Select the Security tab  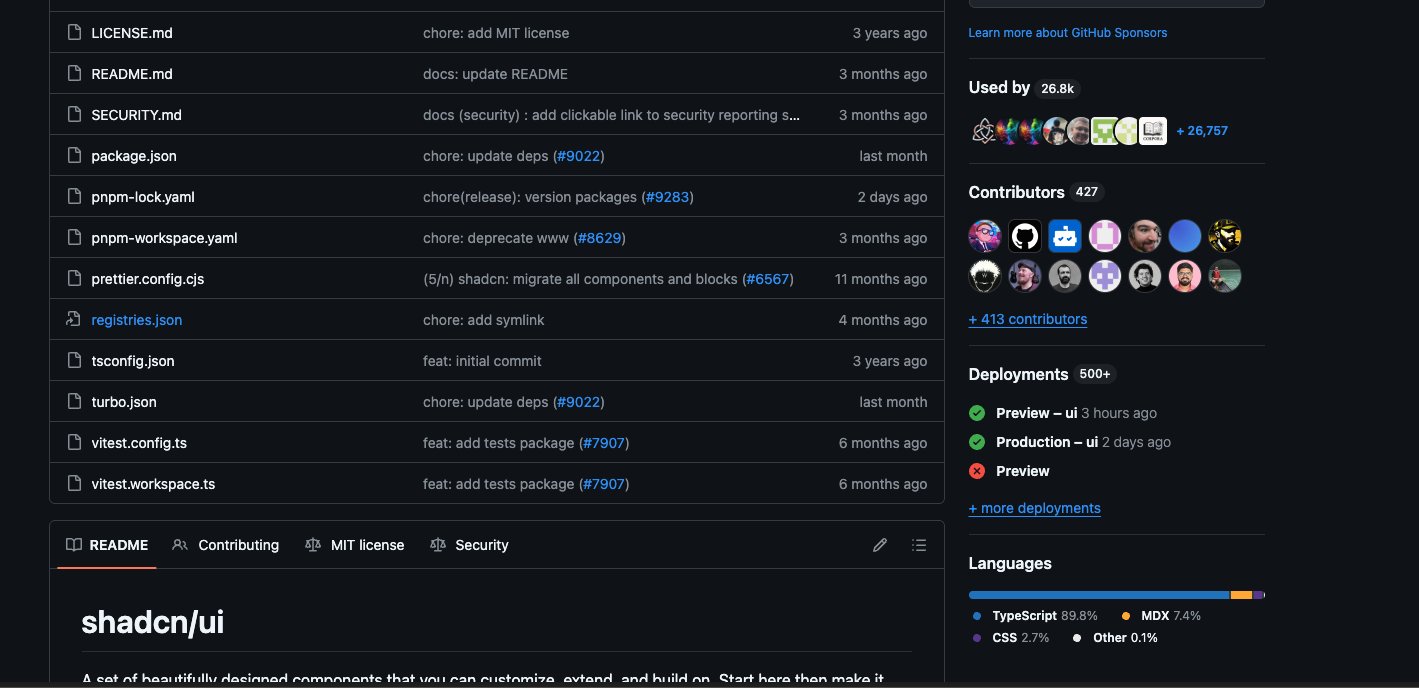point(469,545)
